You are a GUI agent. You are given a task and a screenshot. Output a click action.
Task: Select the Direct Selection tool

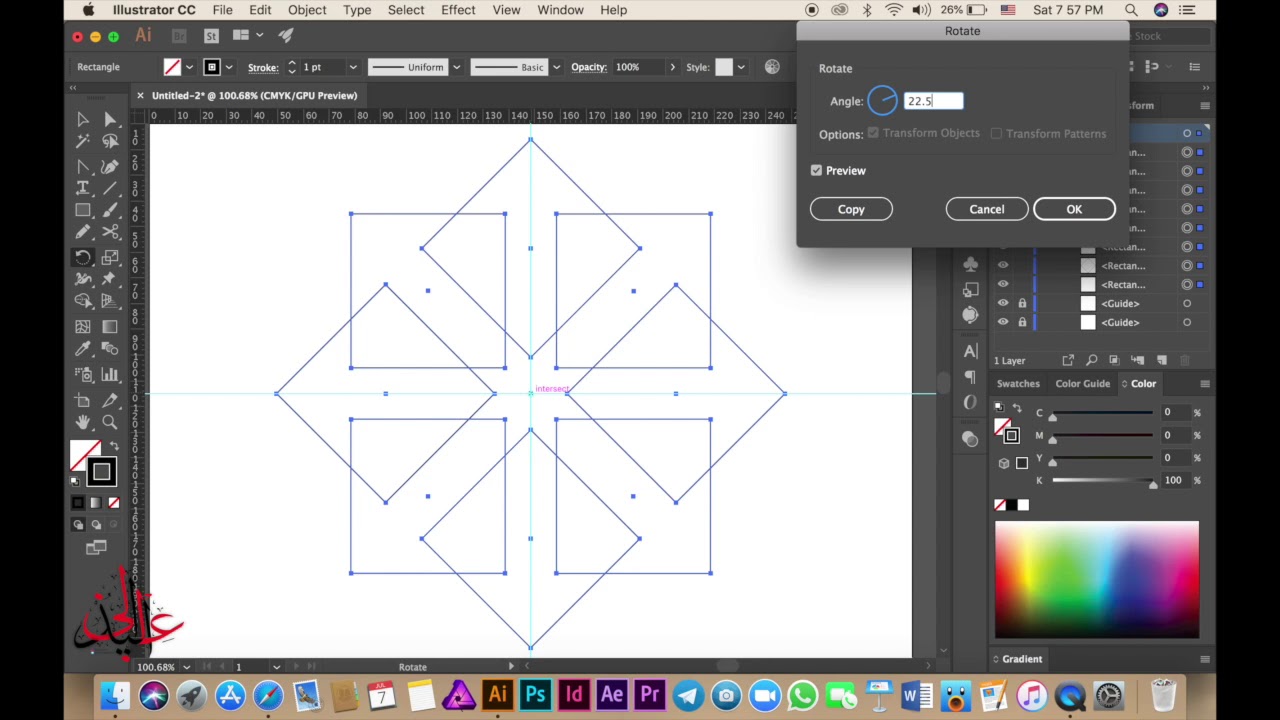coord(110,119)
